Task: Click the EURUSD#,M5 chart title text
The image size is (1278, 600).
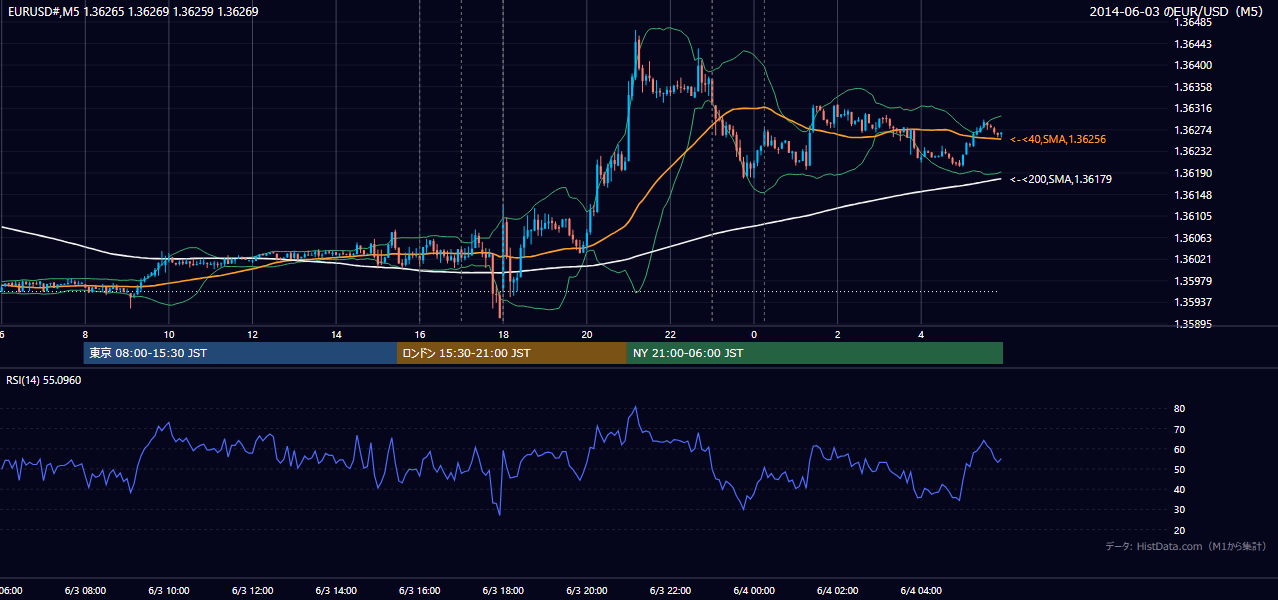Action: click(132, 12)
